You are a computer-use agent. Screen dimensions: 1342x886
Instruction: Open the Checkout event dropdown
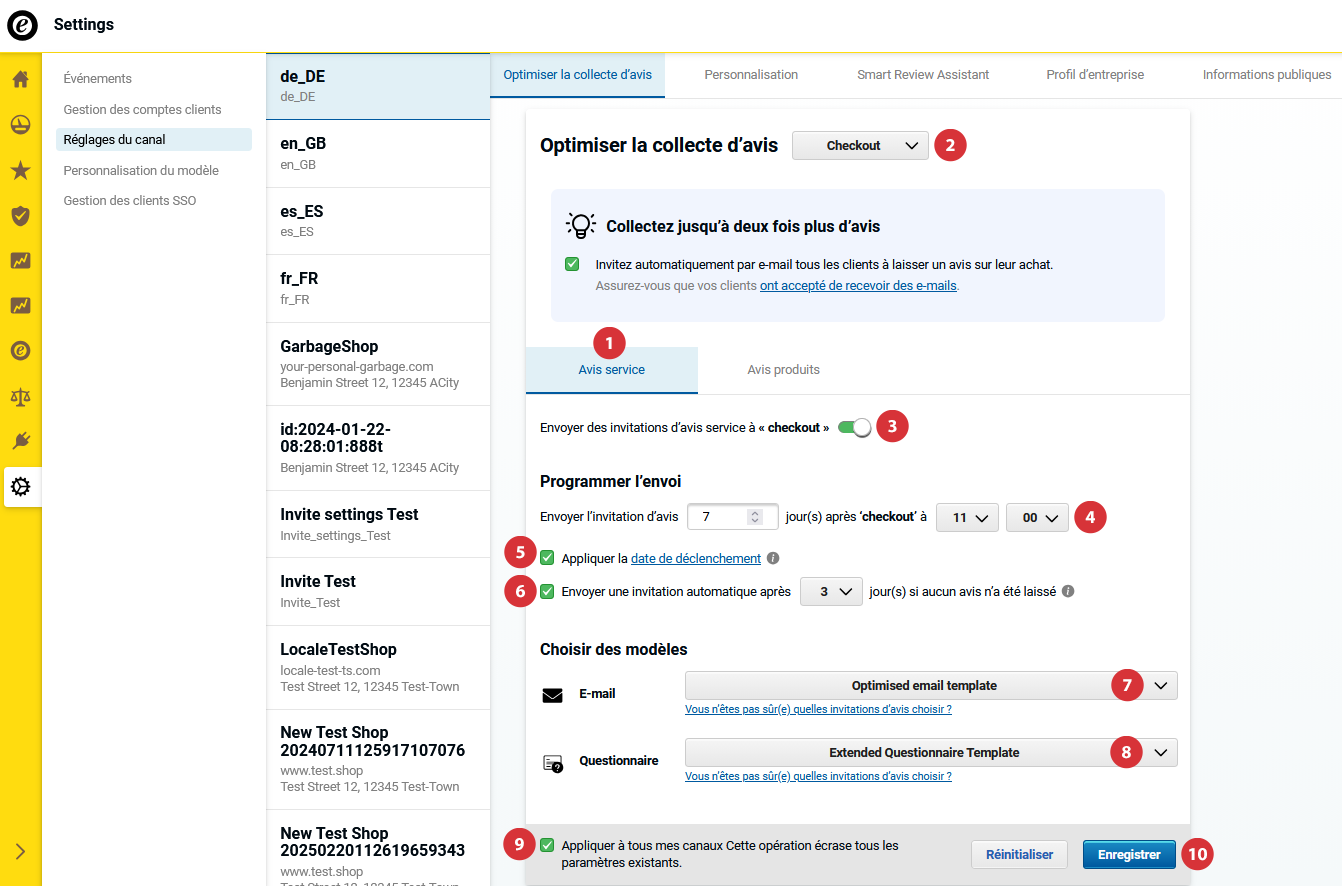pyautogui.click(x=859, y=146)
